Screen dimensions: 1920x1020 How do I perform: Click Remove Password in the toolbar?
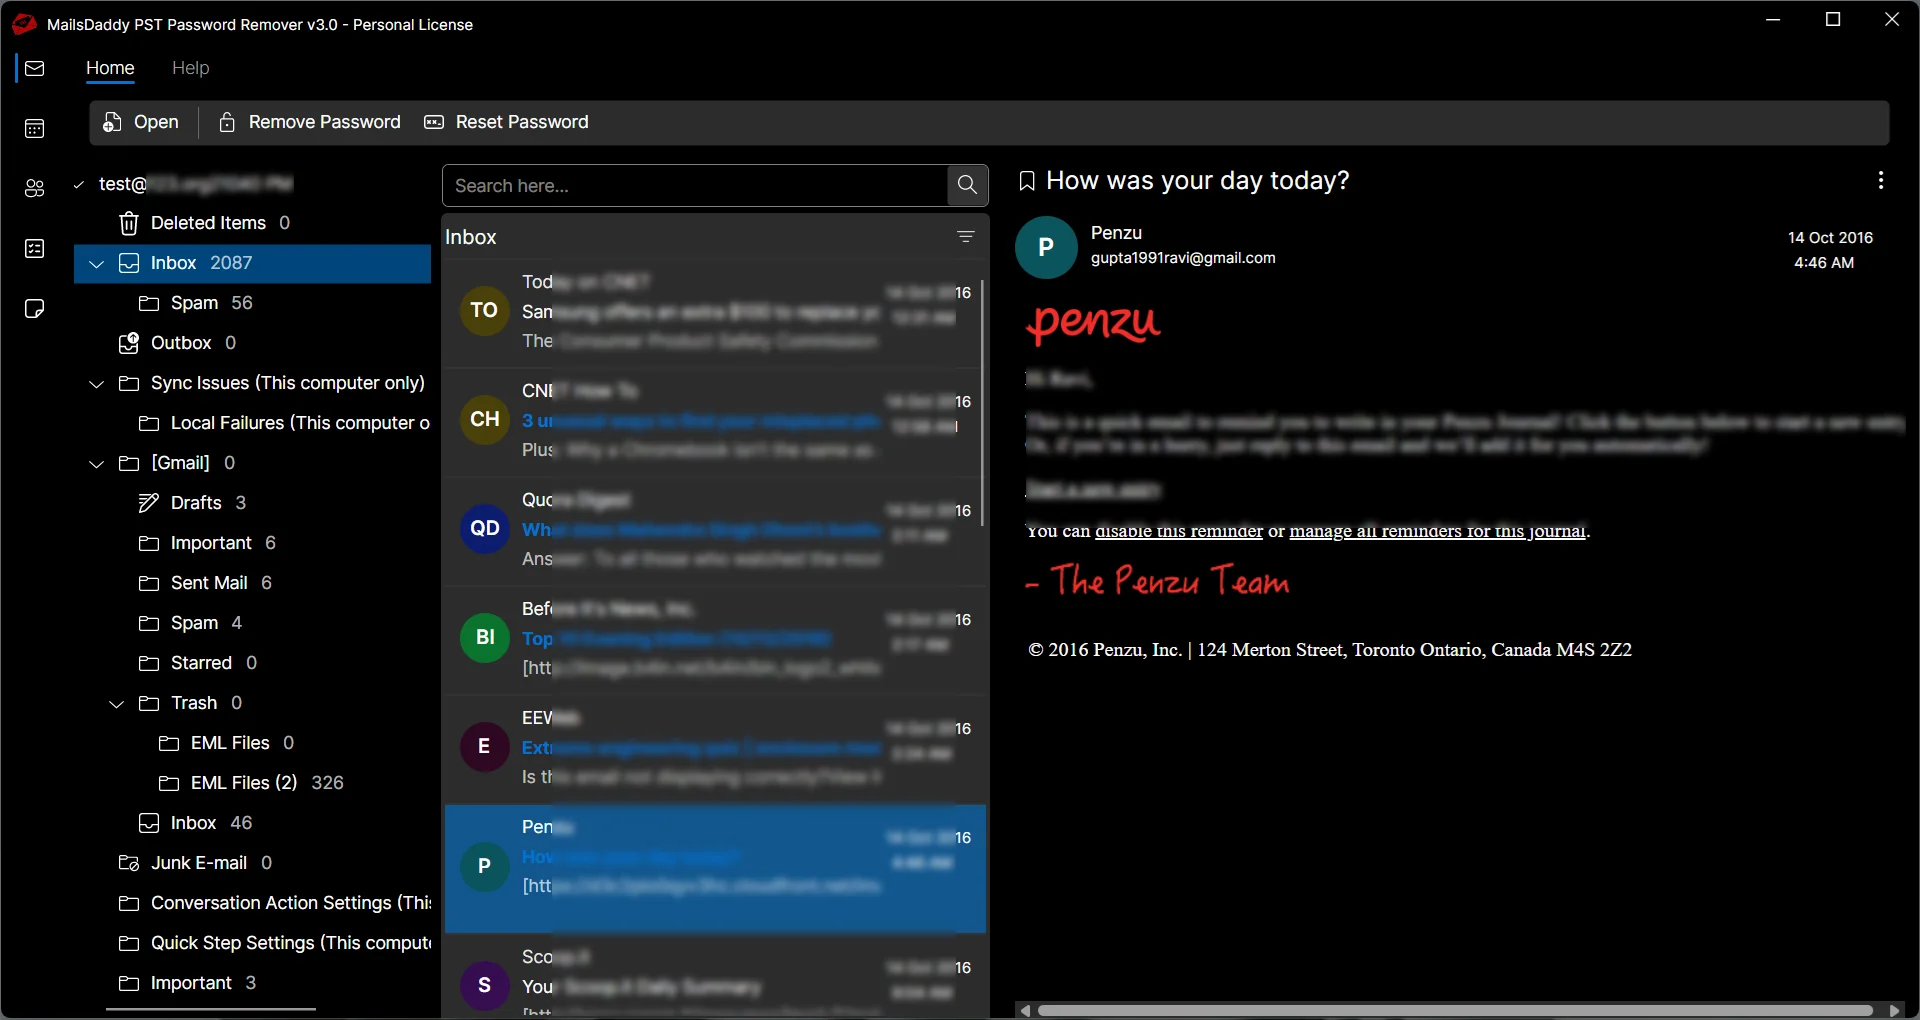pos(308,122)
